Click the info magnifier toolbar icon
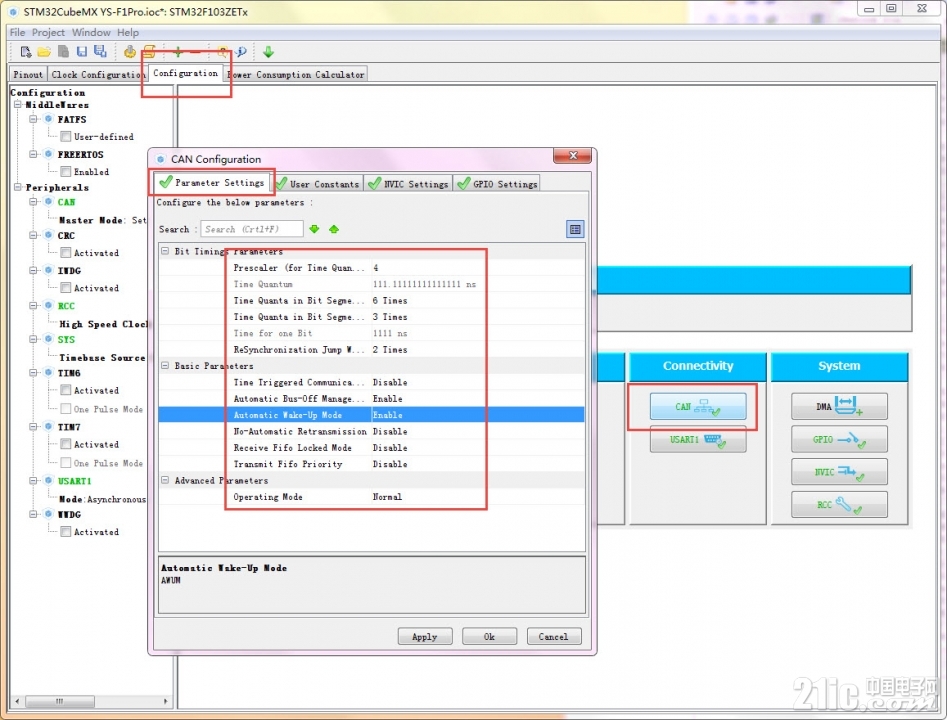 (241, 52)
